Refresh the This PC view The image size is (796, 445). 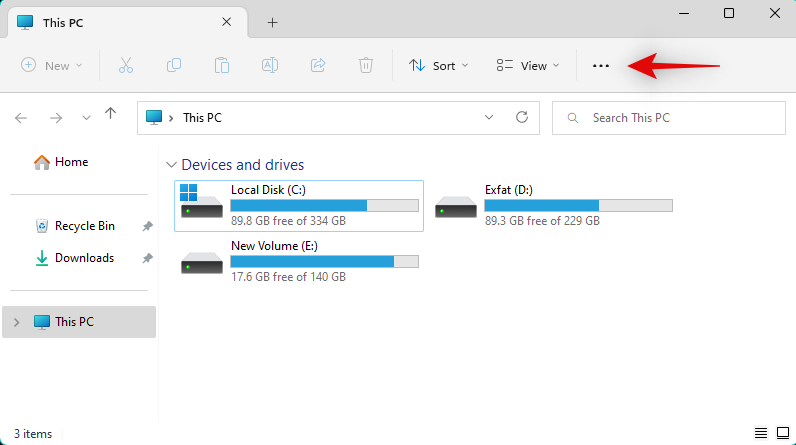(x=521, y=117)
